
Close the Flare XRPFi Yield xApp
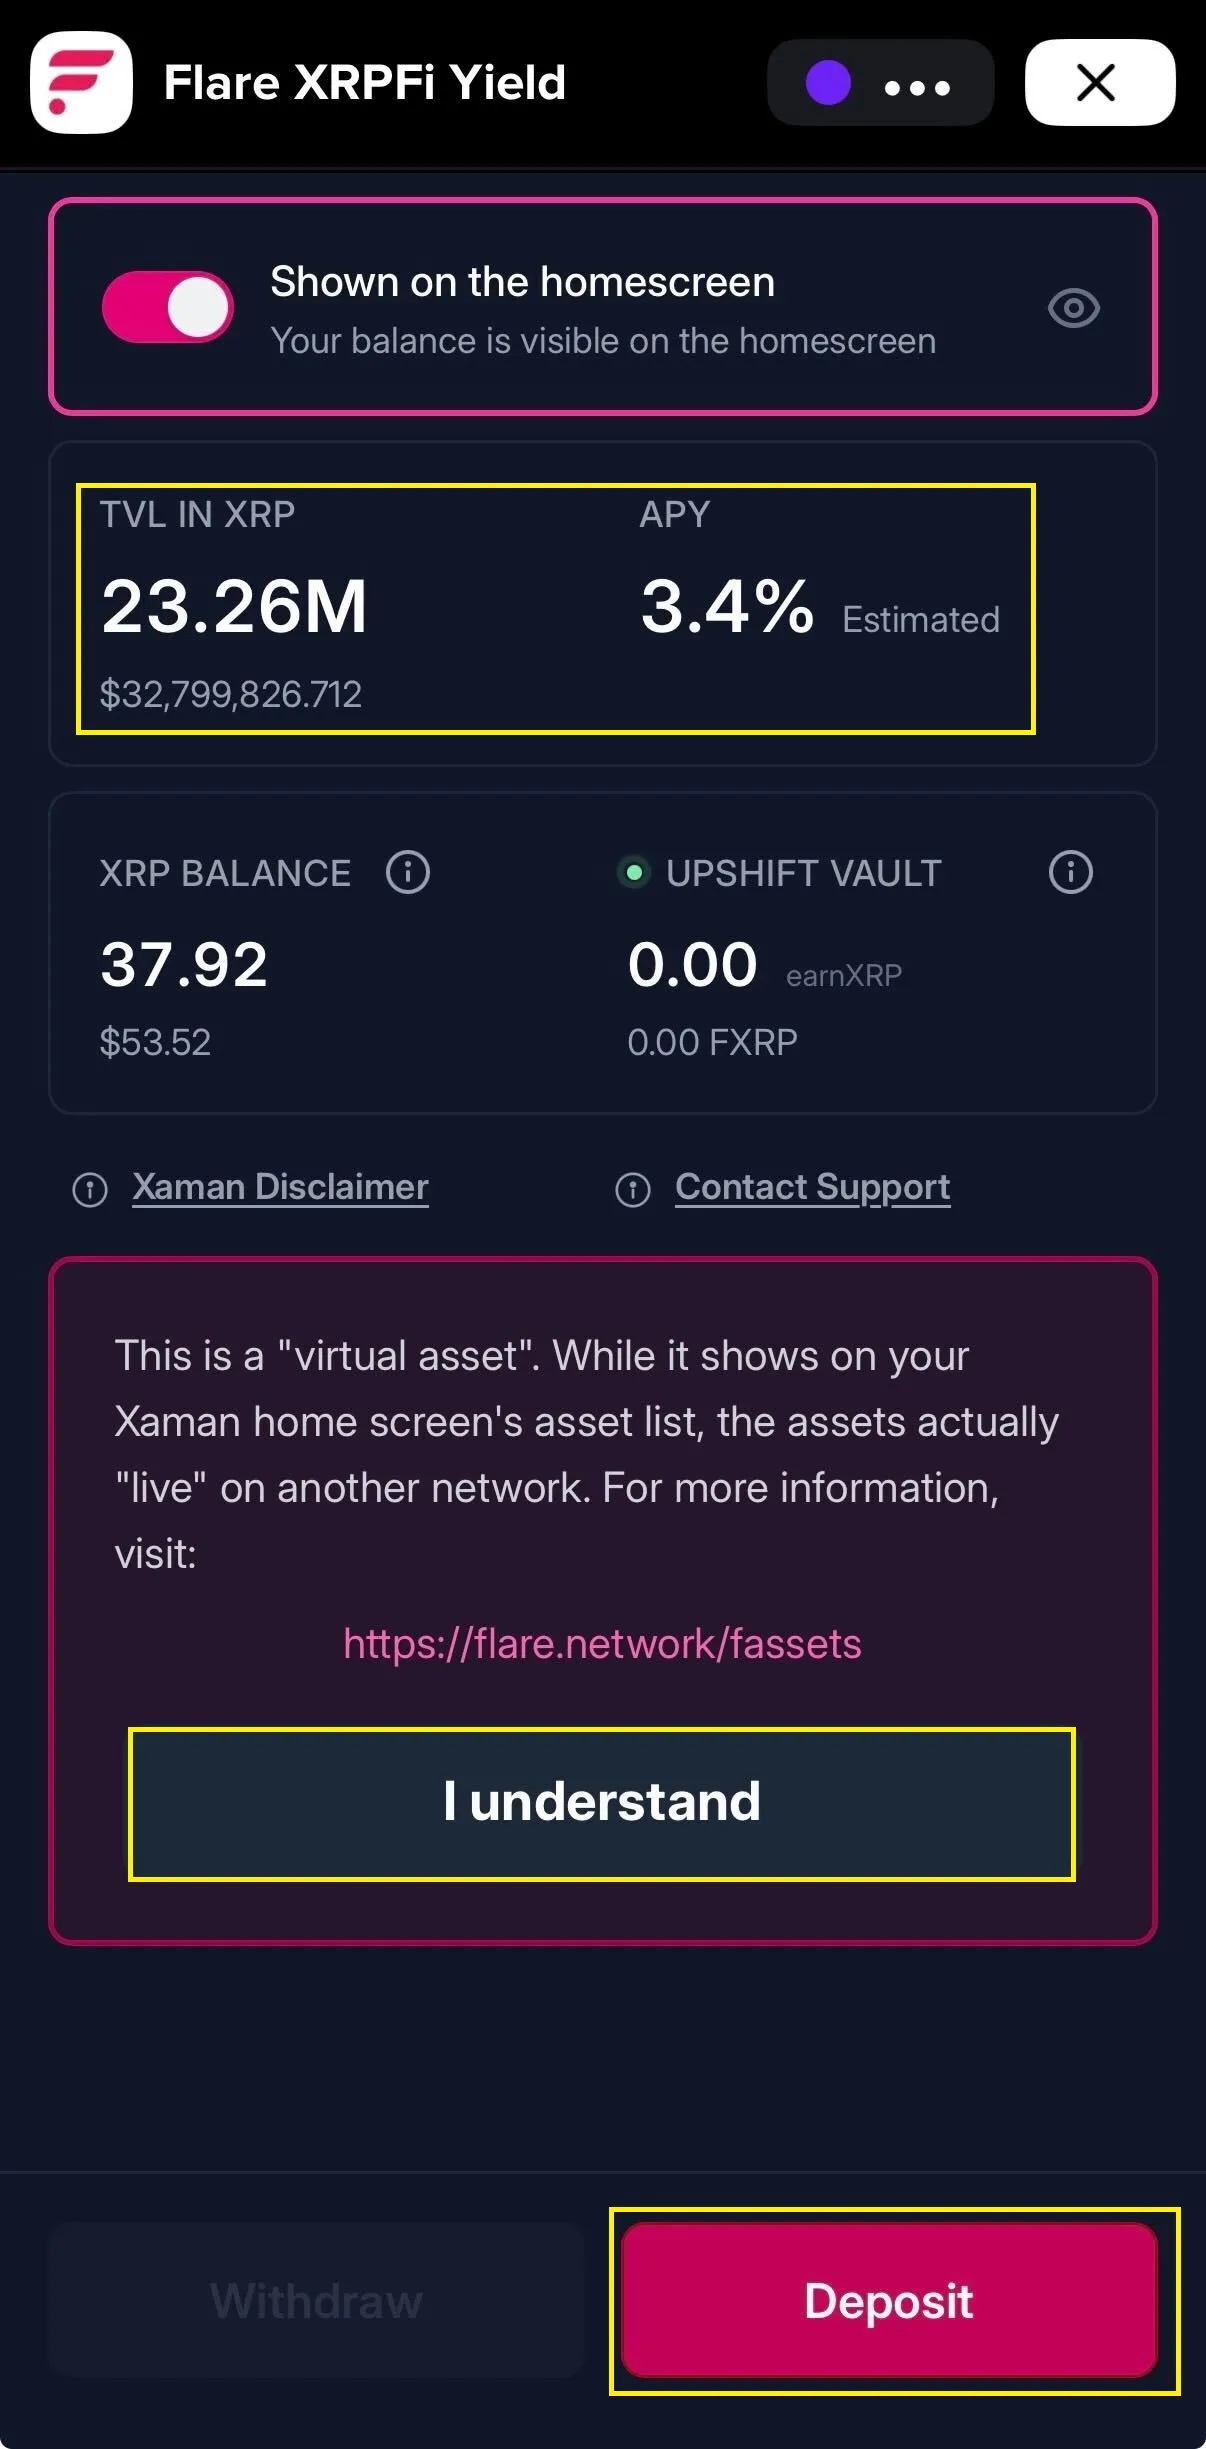coord(1098,83)
